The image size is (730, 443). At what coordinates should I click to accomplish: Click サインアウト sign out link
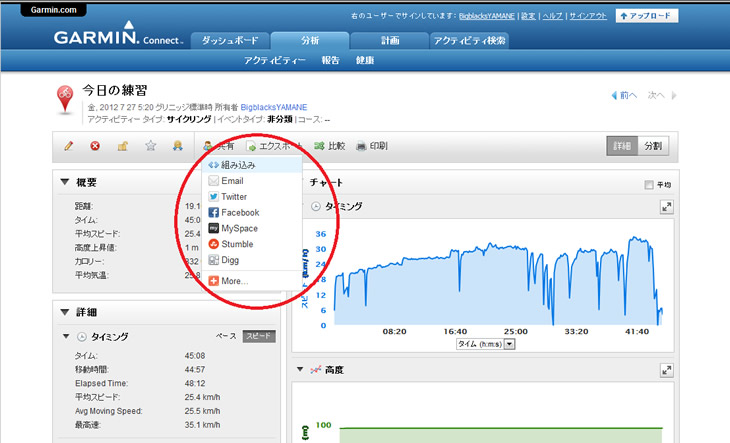588,16
